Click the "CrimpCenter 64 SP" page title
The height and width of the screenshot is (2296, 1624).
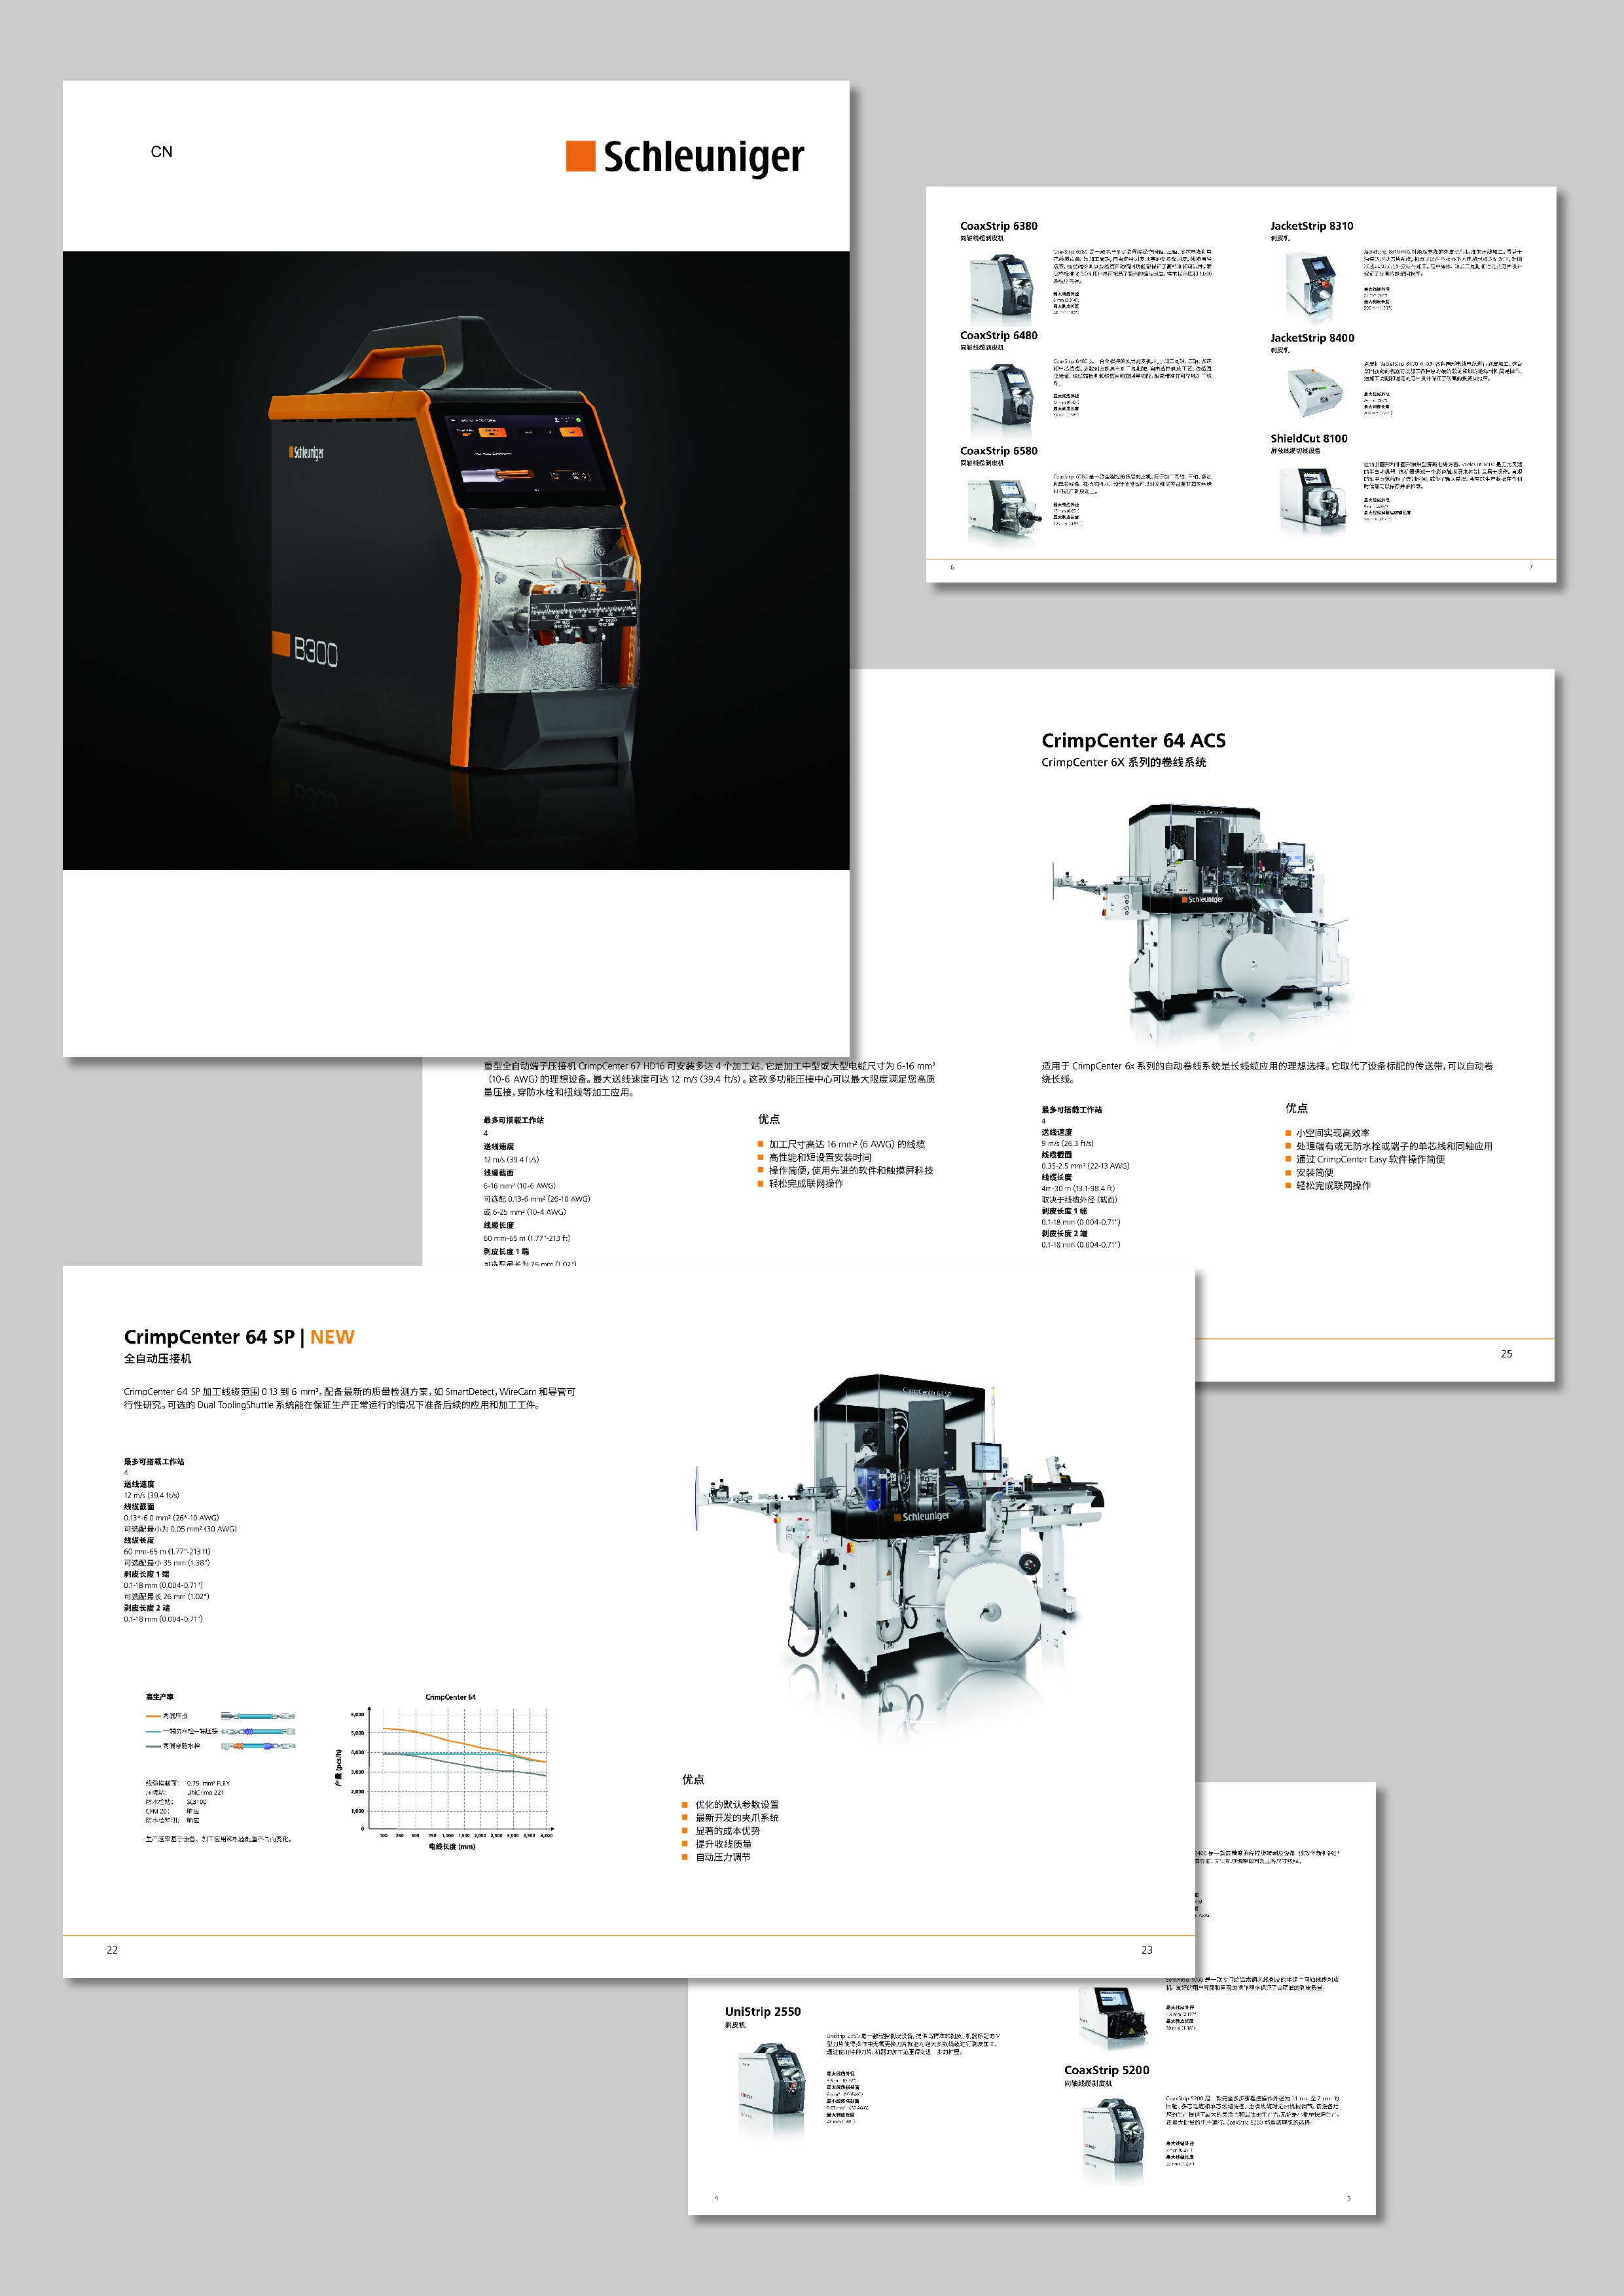[209, 1337]
